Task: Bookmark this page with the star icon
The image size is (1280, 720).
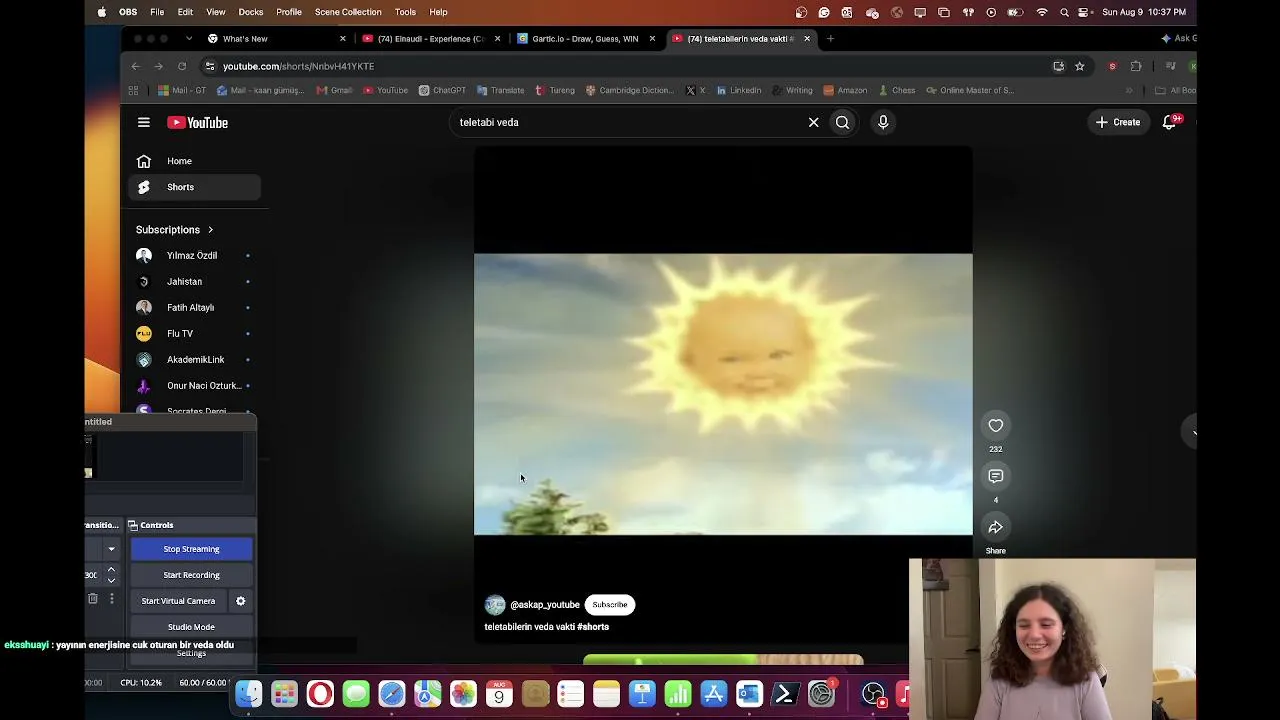Action: click(1079, 66)
